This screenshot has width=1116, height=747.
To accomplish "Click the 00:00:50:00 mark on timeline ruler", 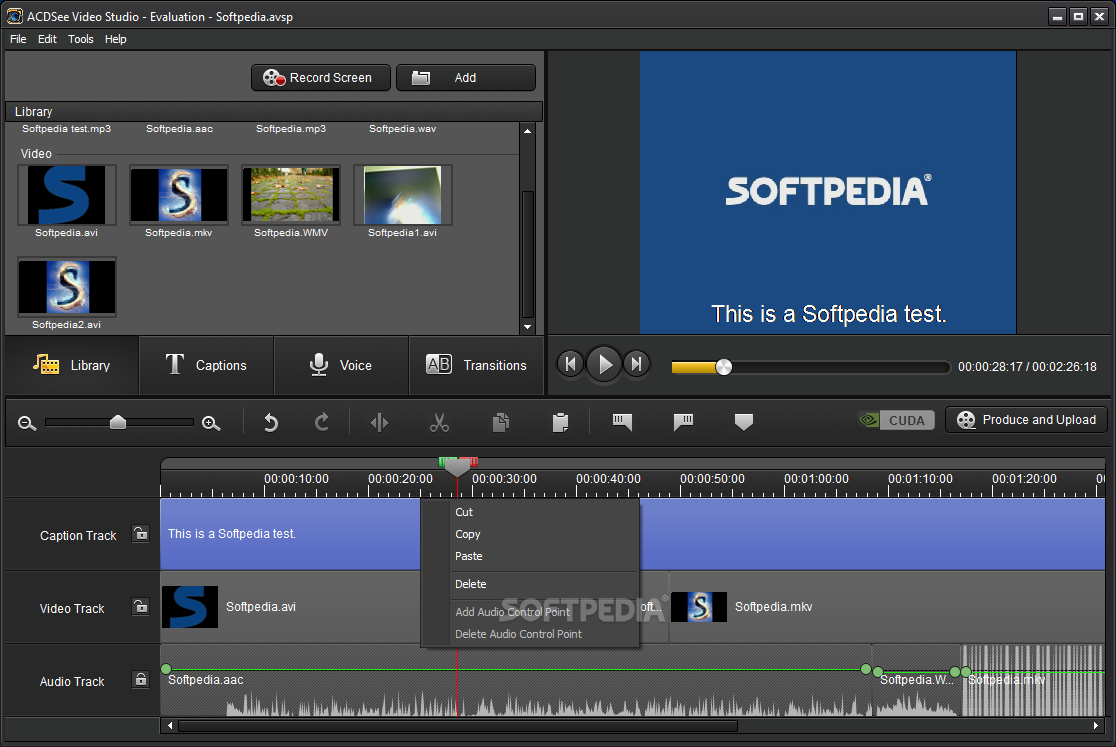I will pos(712,479).
